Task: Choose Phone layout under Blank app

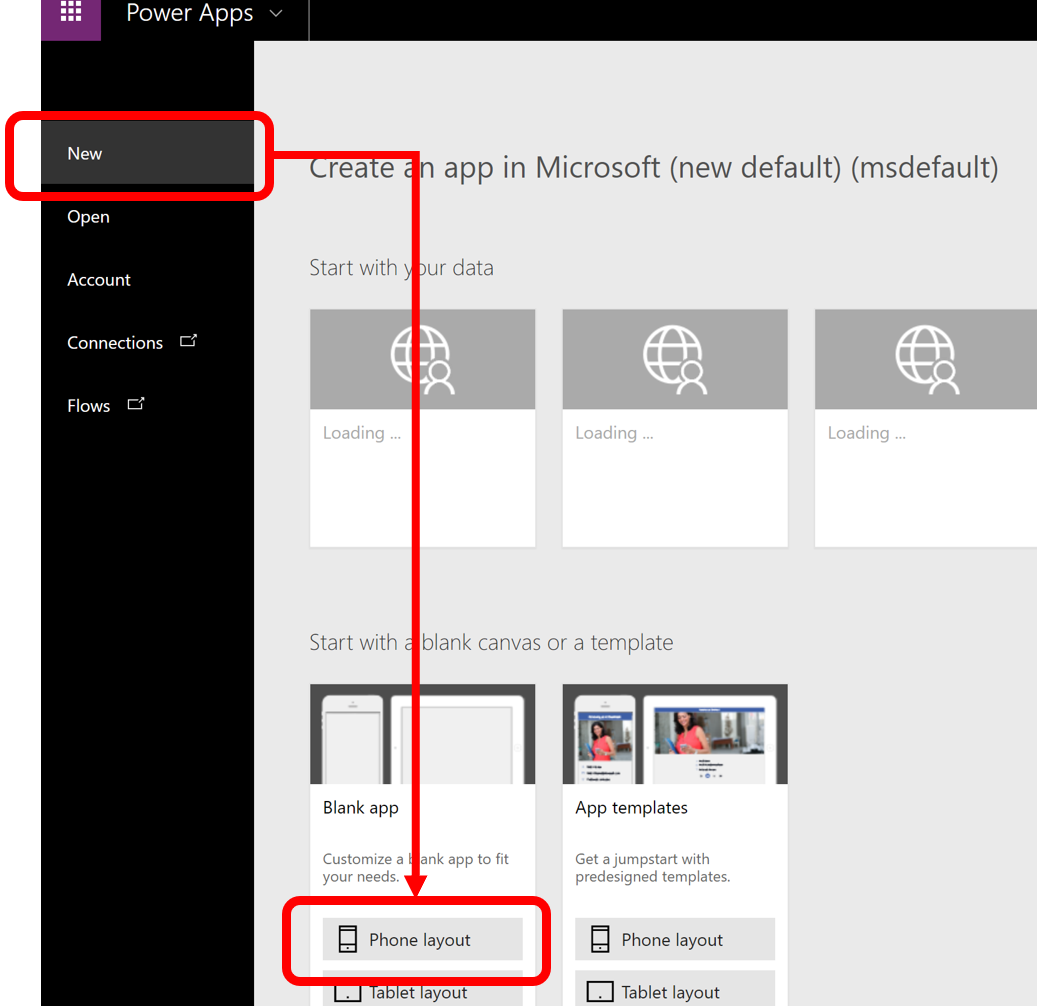Action: [x=423, y=939]
